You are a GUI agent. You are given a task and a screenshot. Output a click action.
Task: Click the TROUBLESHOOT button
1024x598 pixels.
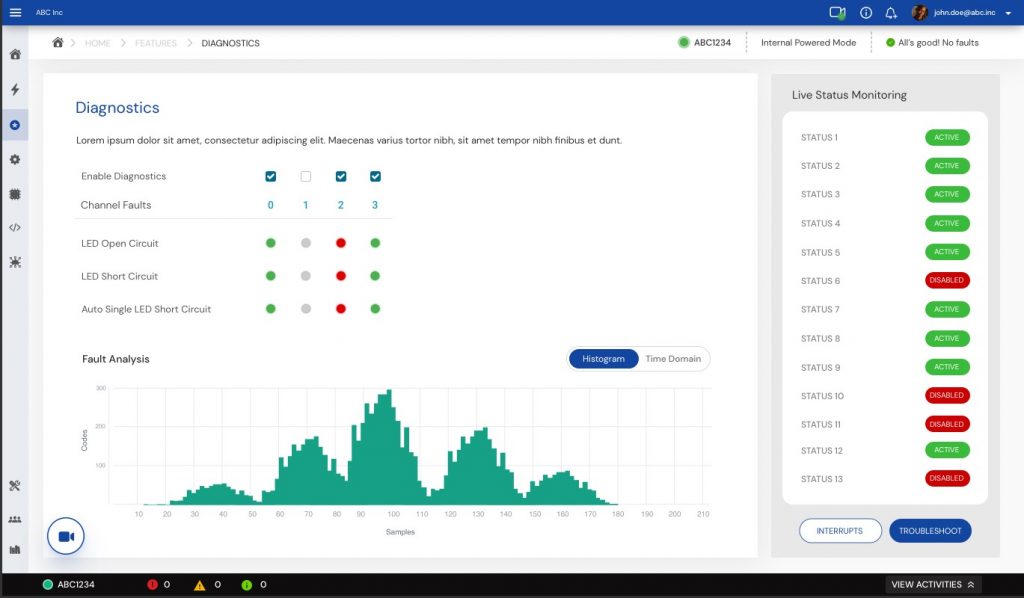(x=930, y=530)
